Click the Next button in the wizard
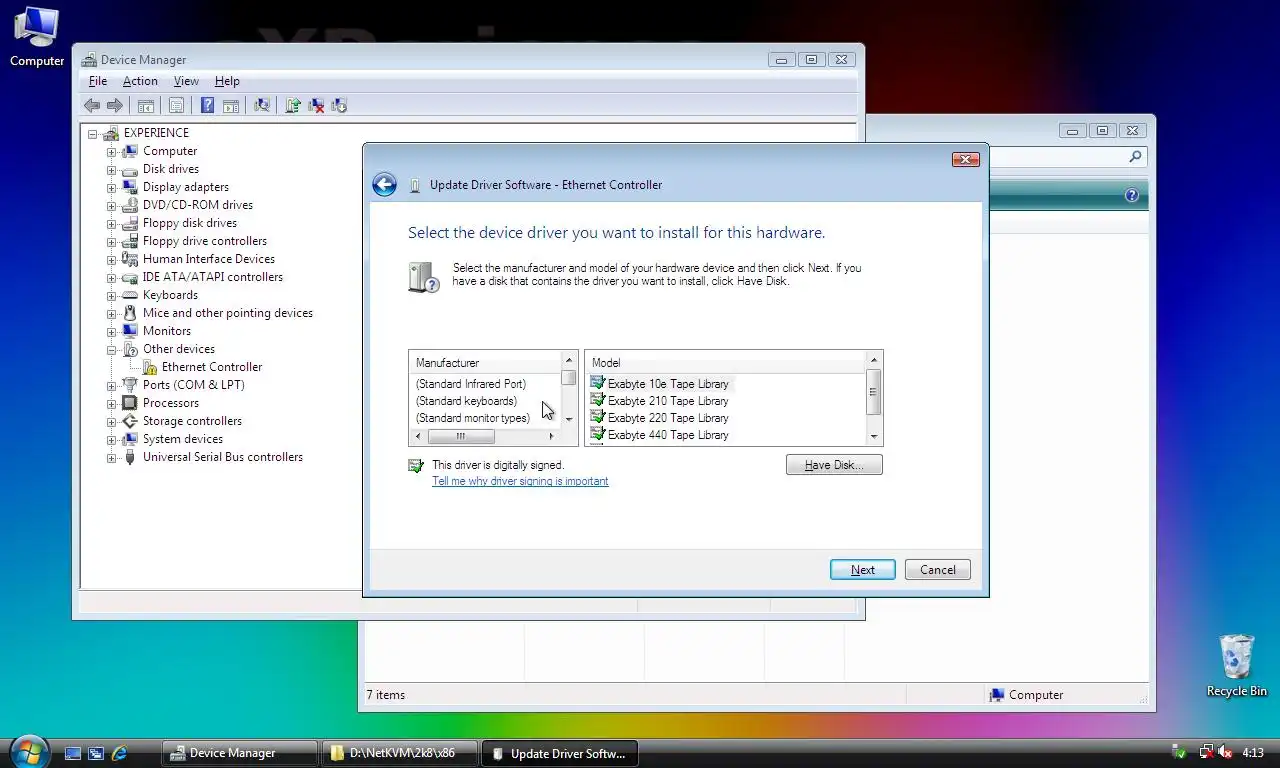 (863, 570)
